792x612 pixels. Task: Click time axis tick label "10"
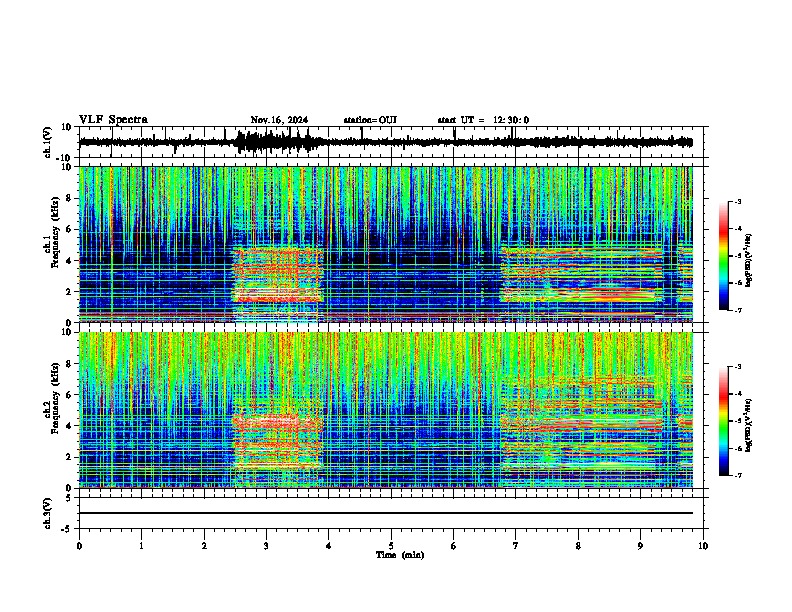tap(703, 546)
